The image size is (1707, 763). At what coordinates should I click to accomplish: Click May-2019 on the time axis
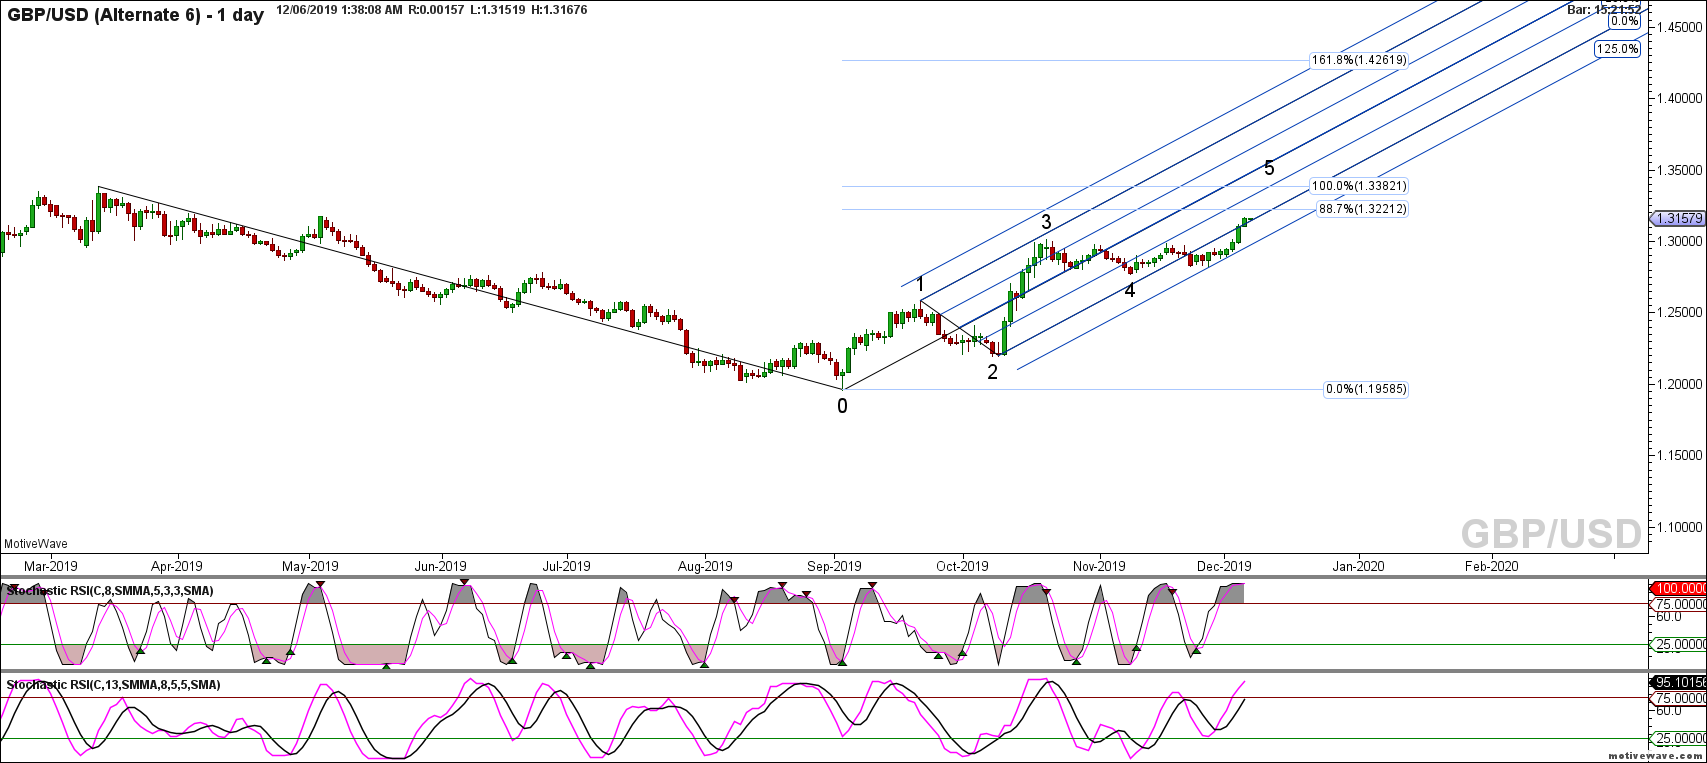pyautogui.click(x=310, y=565)
